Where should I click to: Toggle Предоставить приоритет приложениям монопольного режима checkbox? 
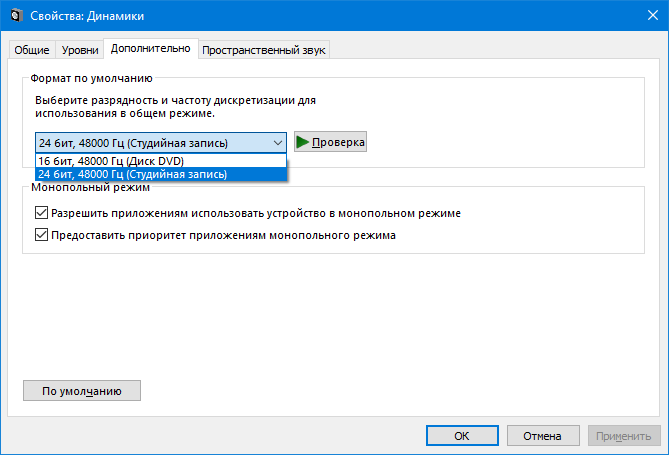pos(41,236)
